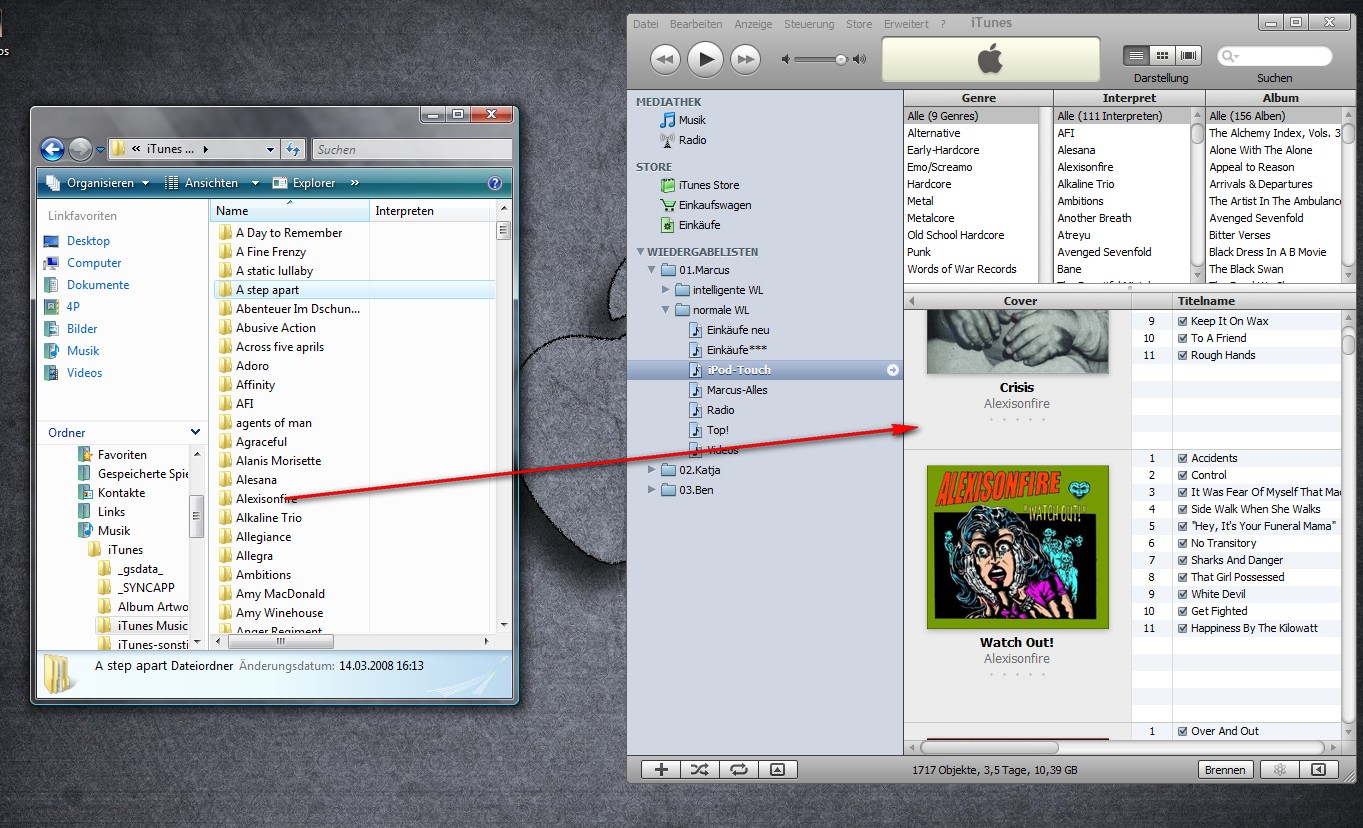Open Explorer help with the question mark icon
This screenshot has height=828, width=1363.
pyautogui.click(x=494, y=183)
